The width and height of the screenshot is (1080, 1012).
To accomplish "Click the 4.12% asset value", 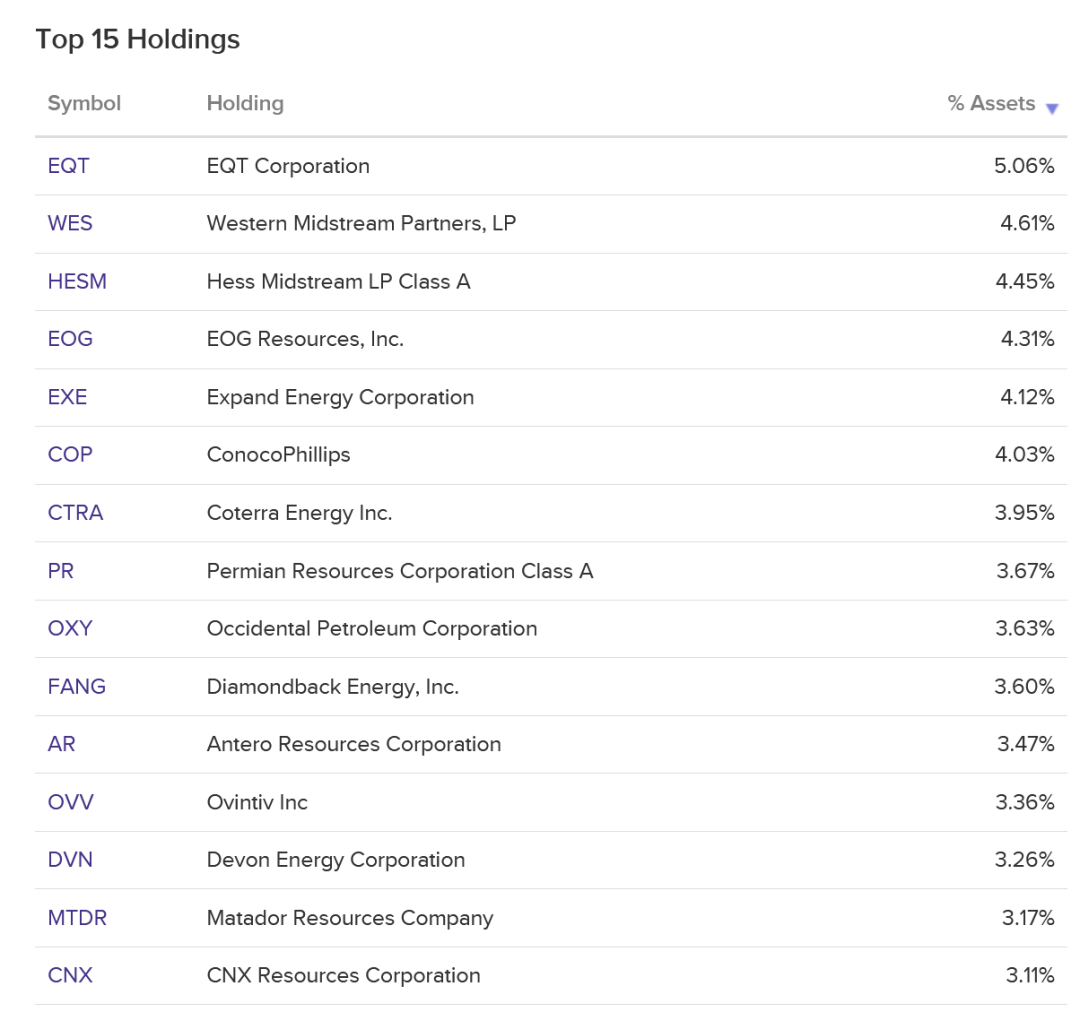I will tap(1027, 397).
